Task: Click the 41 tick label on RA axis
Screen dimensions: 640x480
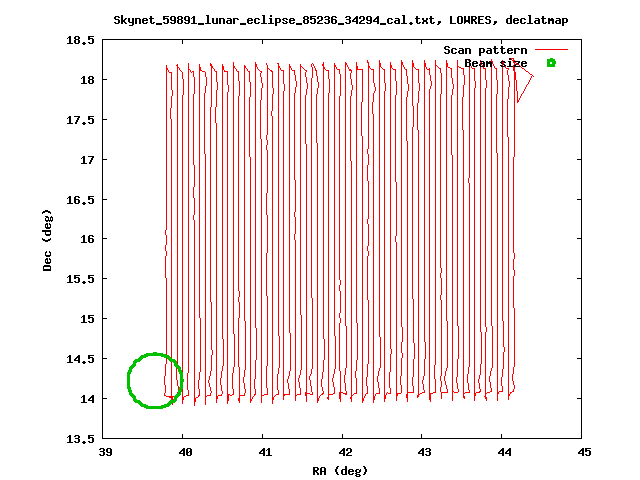Action: 265,452
